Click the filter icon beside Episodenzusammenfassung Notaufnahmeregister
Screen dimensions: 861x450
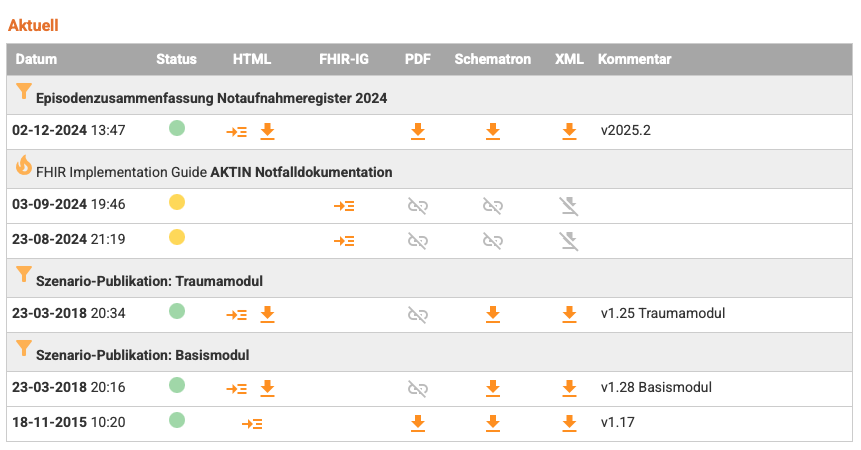[x=24, y=92]
